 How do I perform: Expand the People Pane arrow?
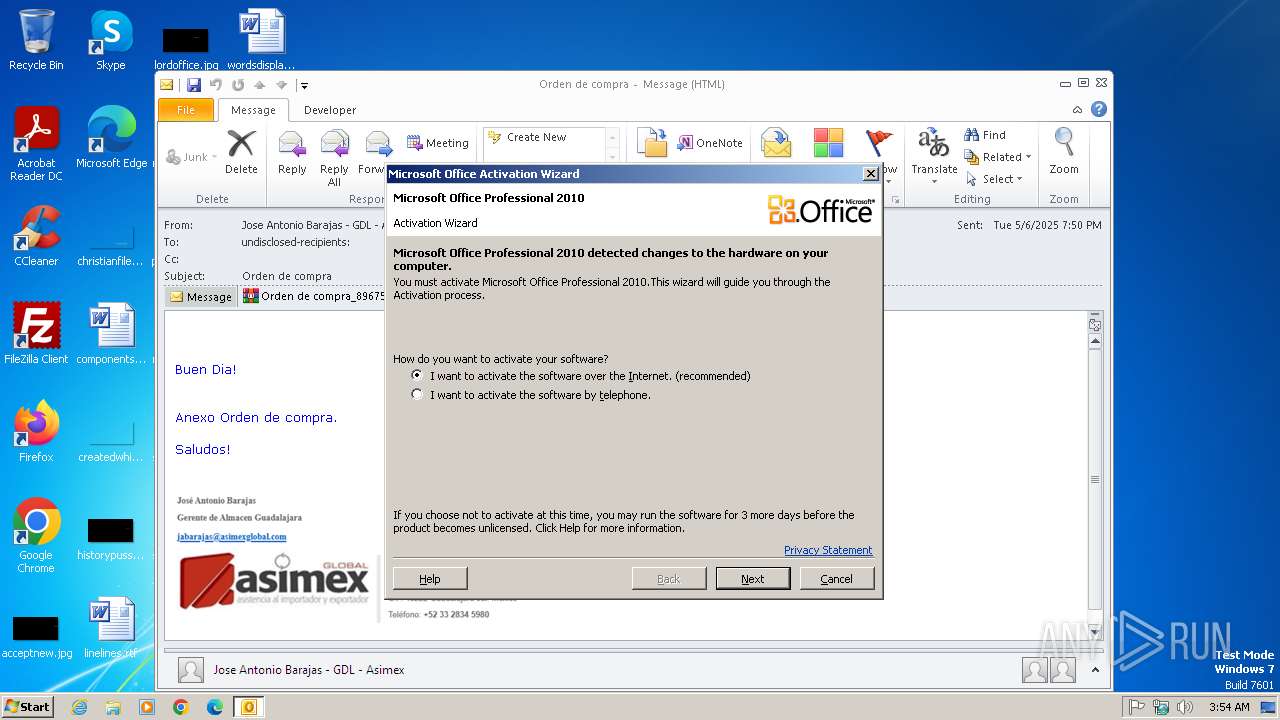point(1095,670)
